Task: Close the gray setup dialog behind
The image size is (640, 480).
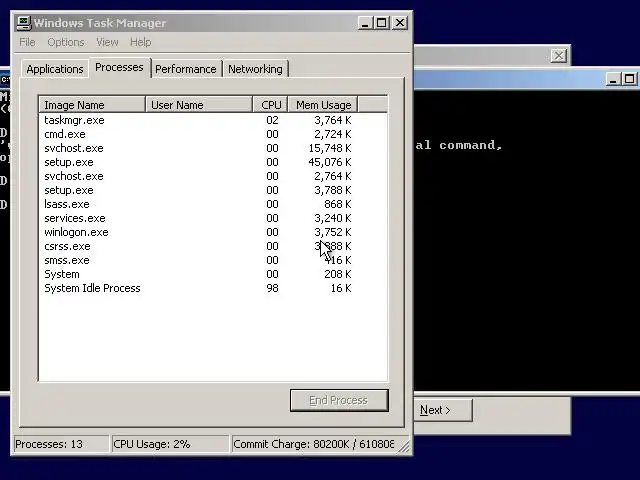Action: tap(558, 56)
